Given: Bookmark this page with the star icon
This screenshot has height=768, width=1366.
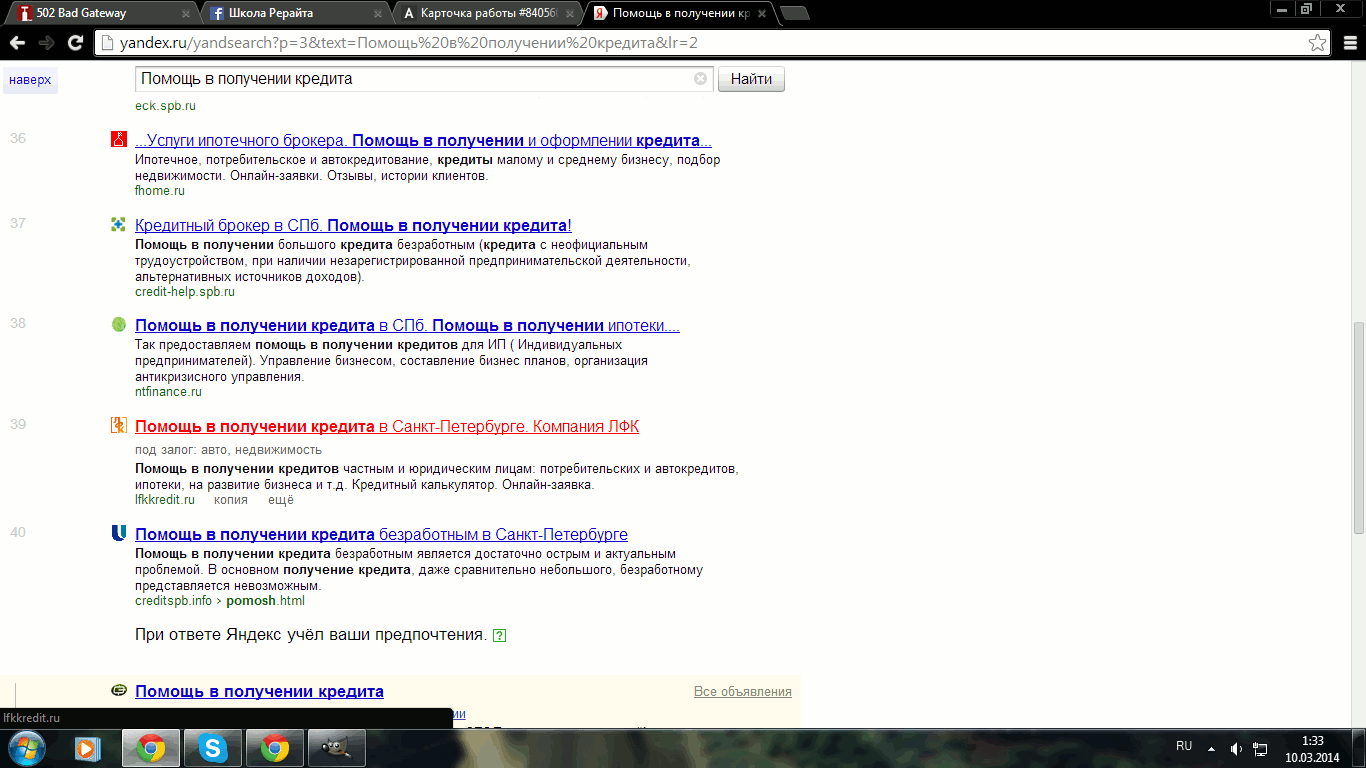Looking at the screenshot, I should 1318,43.
